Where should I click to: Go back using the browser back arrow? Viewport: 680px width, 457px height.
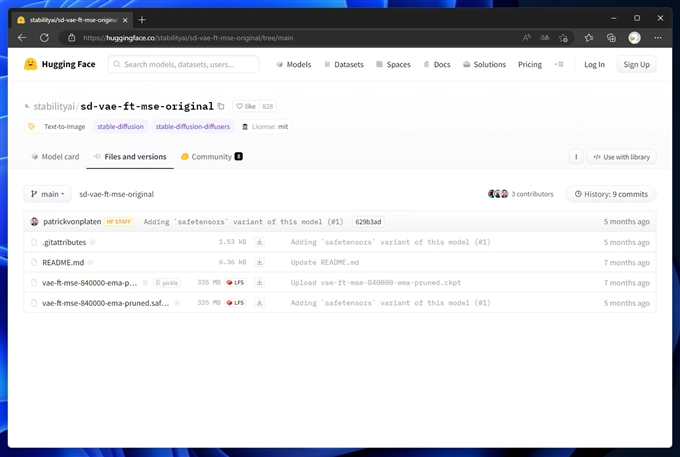22,38
